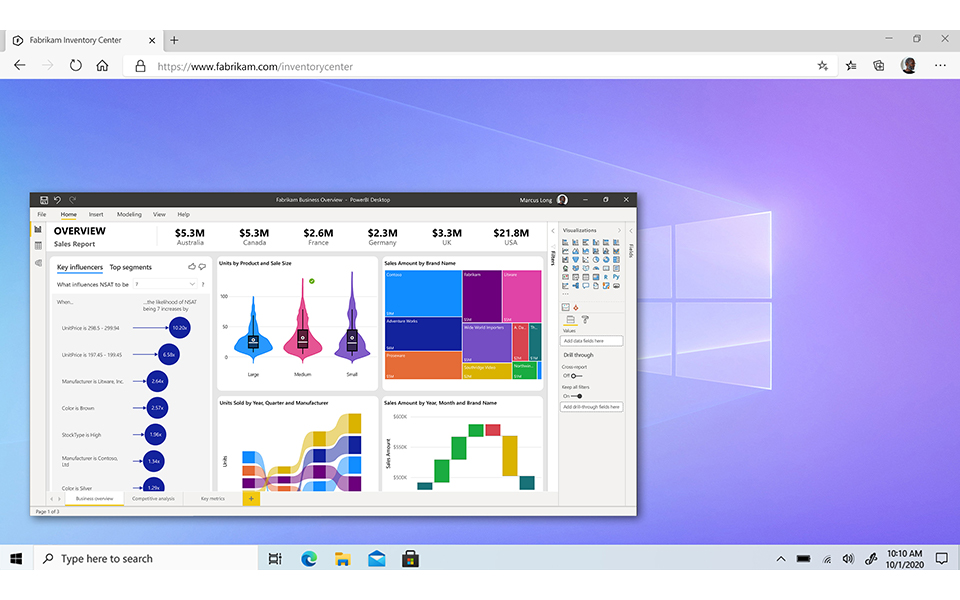
Task: Click the yellow plus to add a new page
Action: click(251, 497)
